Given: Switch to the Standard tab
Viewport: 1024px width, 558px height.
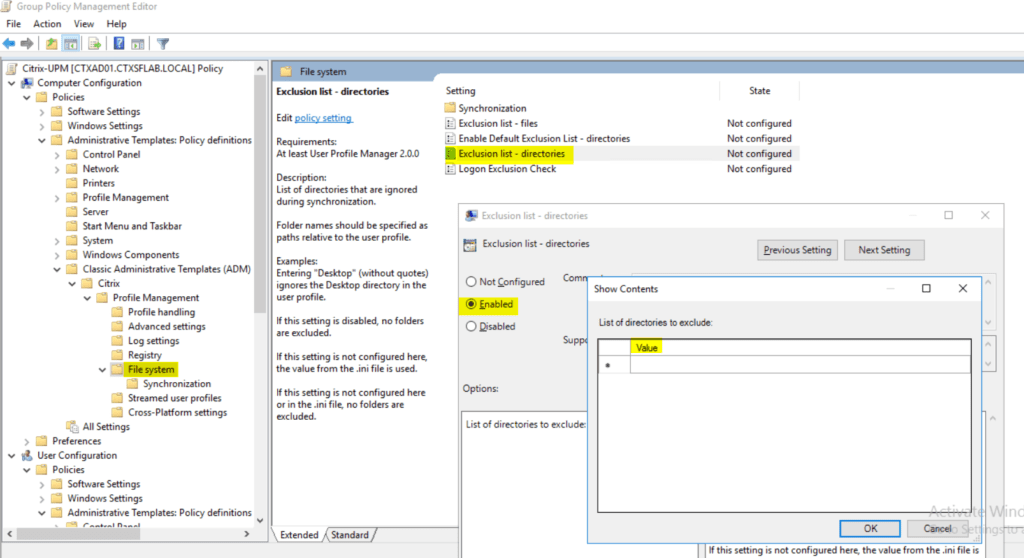Looking at the screenshot, I should (x=349, y=534).
